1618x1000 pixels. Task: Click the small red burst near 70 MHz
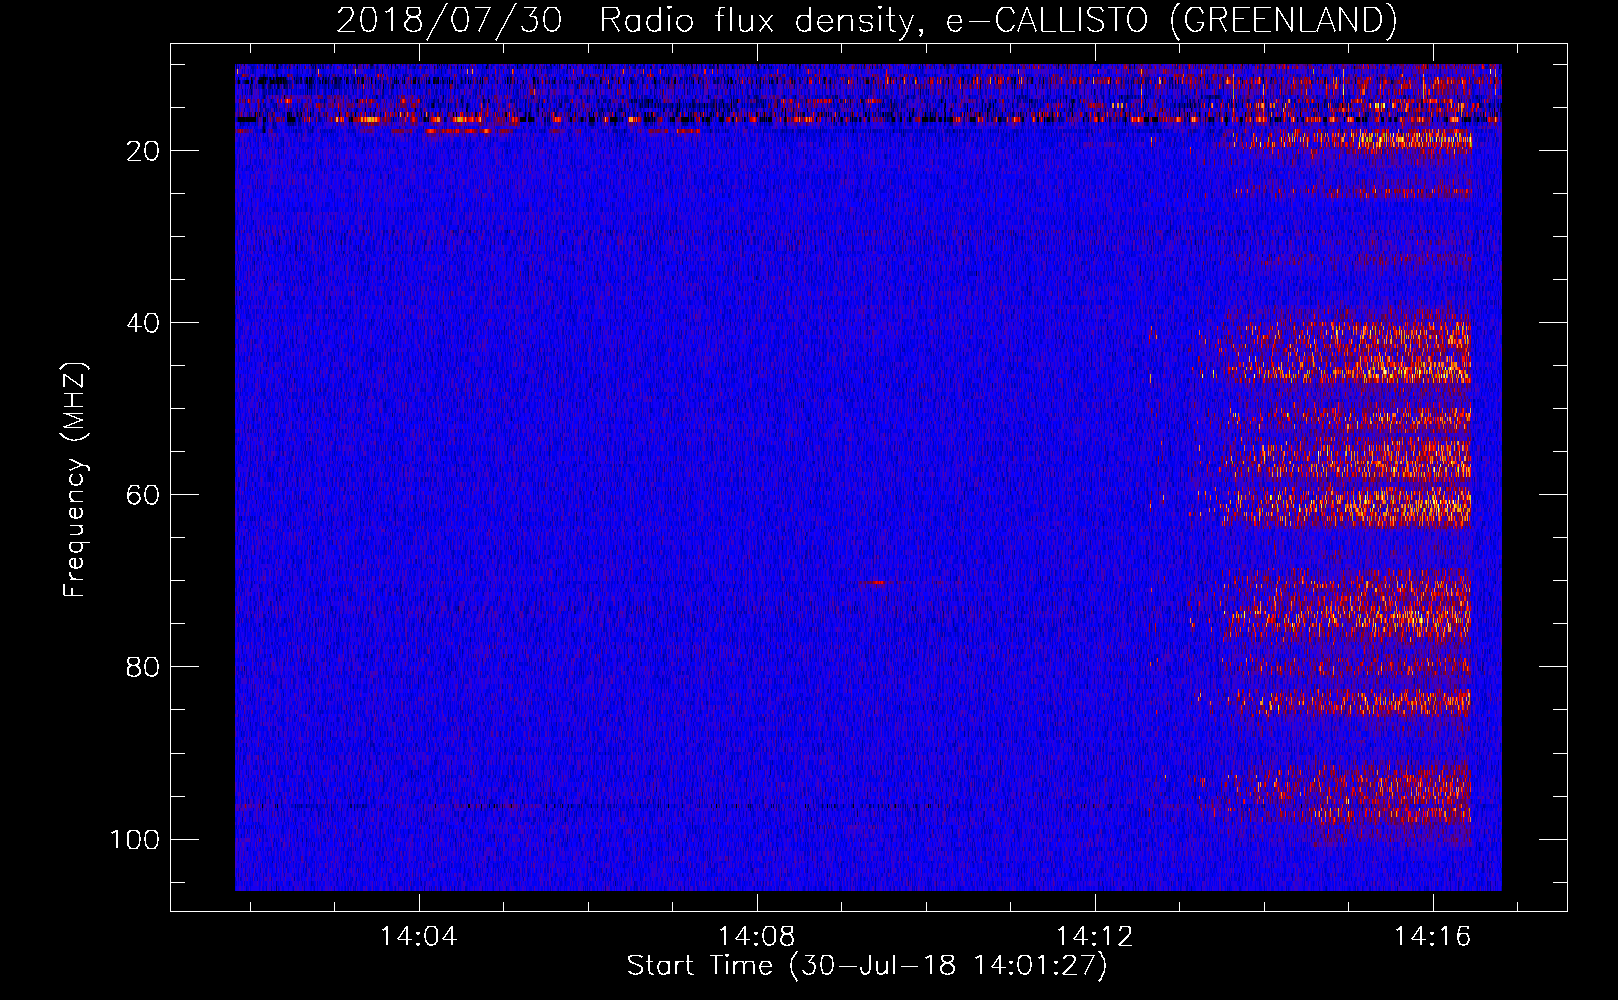point(877,582)
